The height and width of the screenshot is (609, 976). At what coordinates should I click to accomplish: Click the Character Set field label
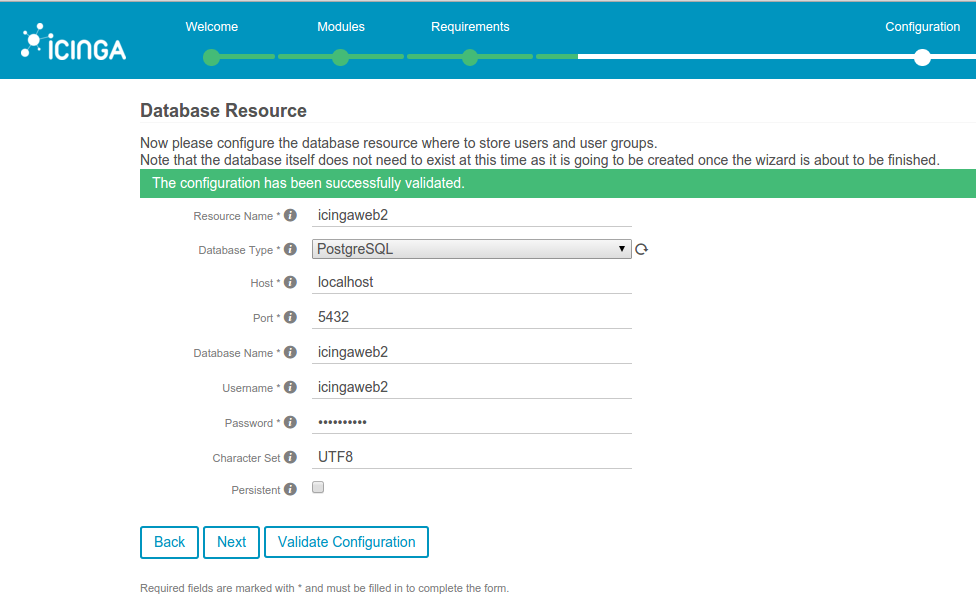tap(246, 458)
